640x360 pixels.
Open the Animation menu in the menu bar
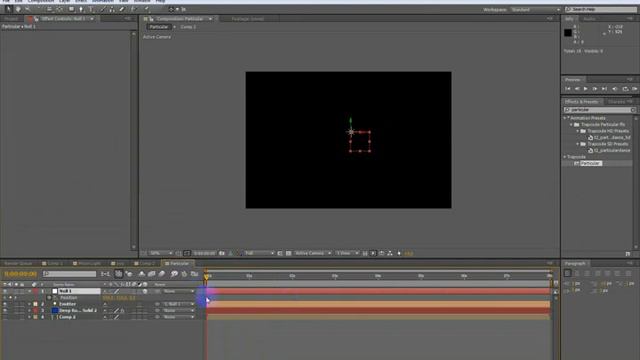[103, 1]
